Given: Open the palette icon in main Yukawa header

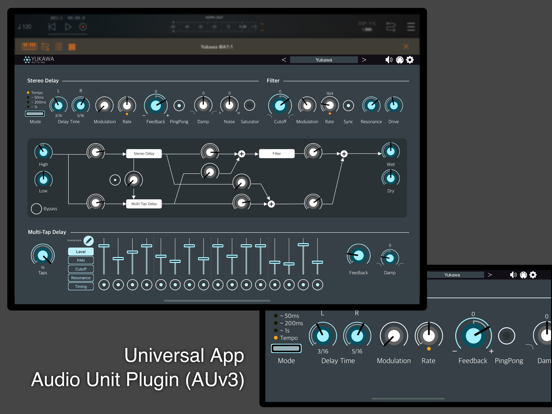Looking at the screenshot, I should click(400, 60).
